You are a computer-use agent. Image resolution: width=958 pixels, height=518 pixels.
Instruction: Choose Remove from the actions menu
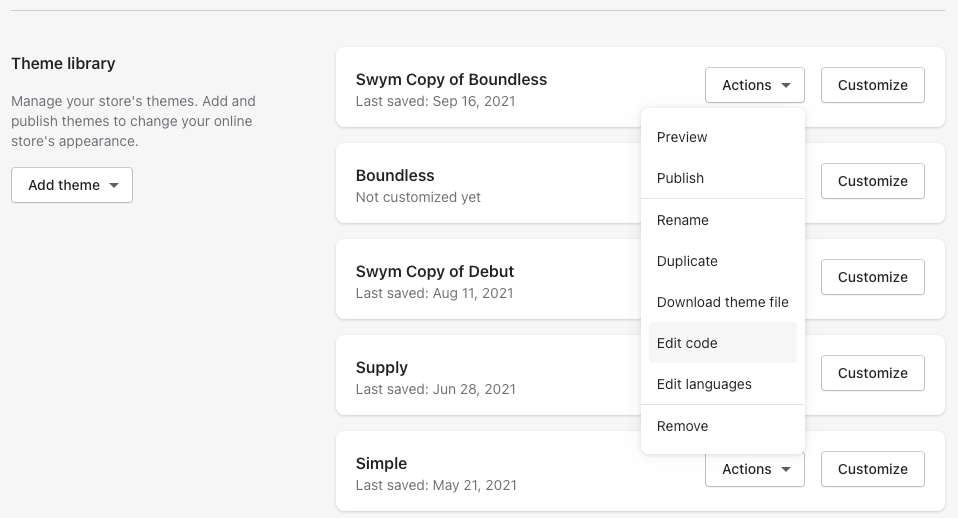coord(682,426)
